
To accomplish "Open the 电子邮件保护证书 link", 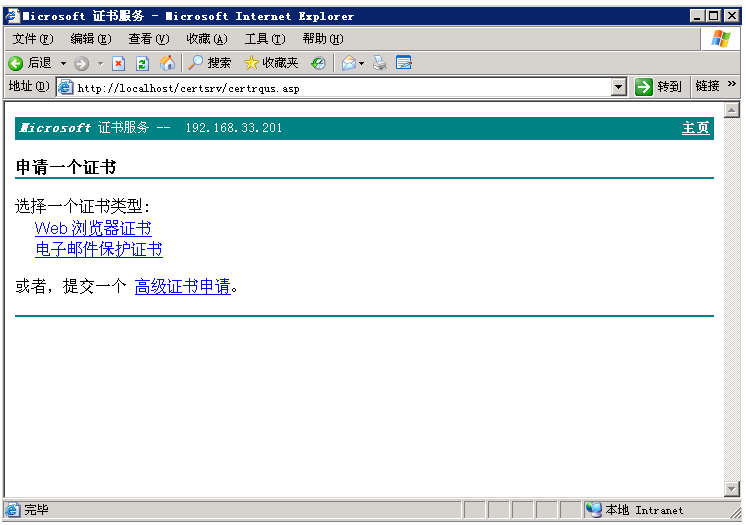I will pos(98,249).
